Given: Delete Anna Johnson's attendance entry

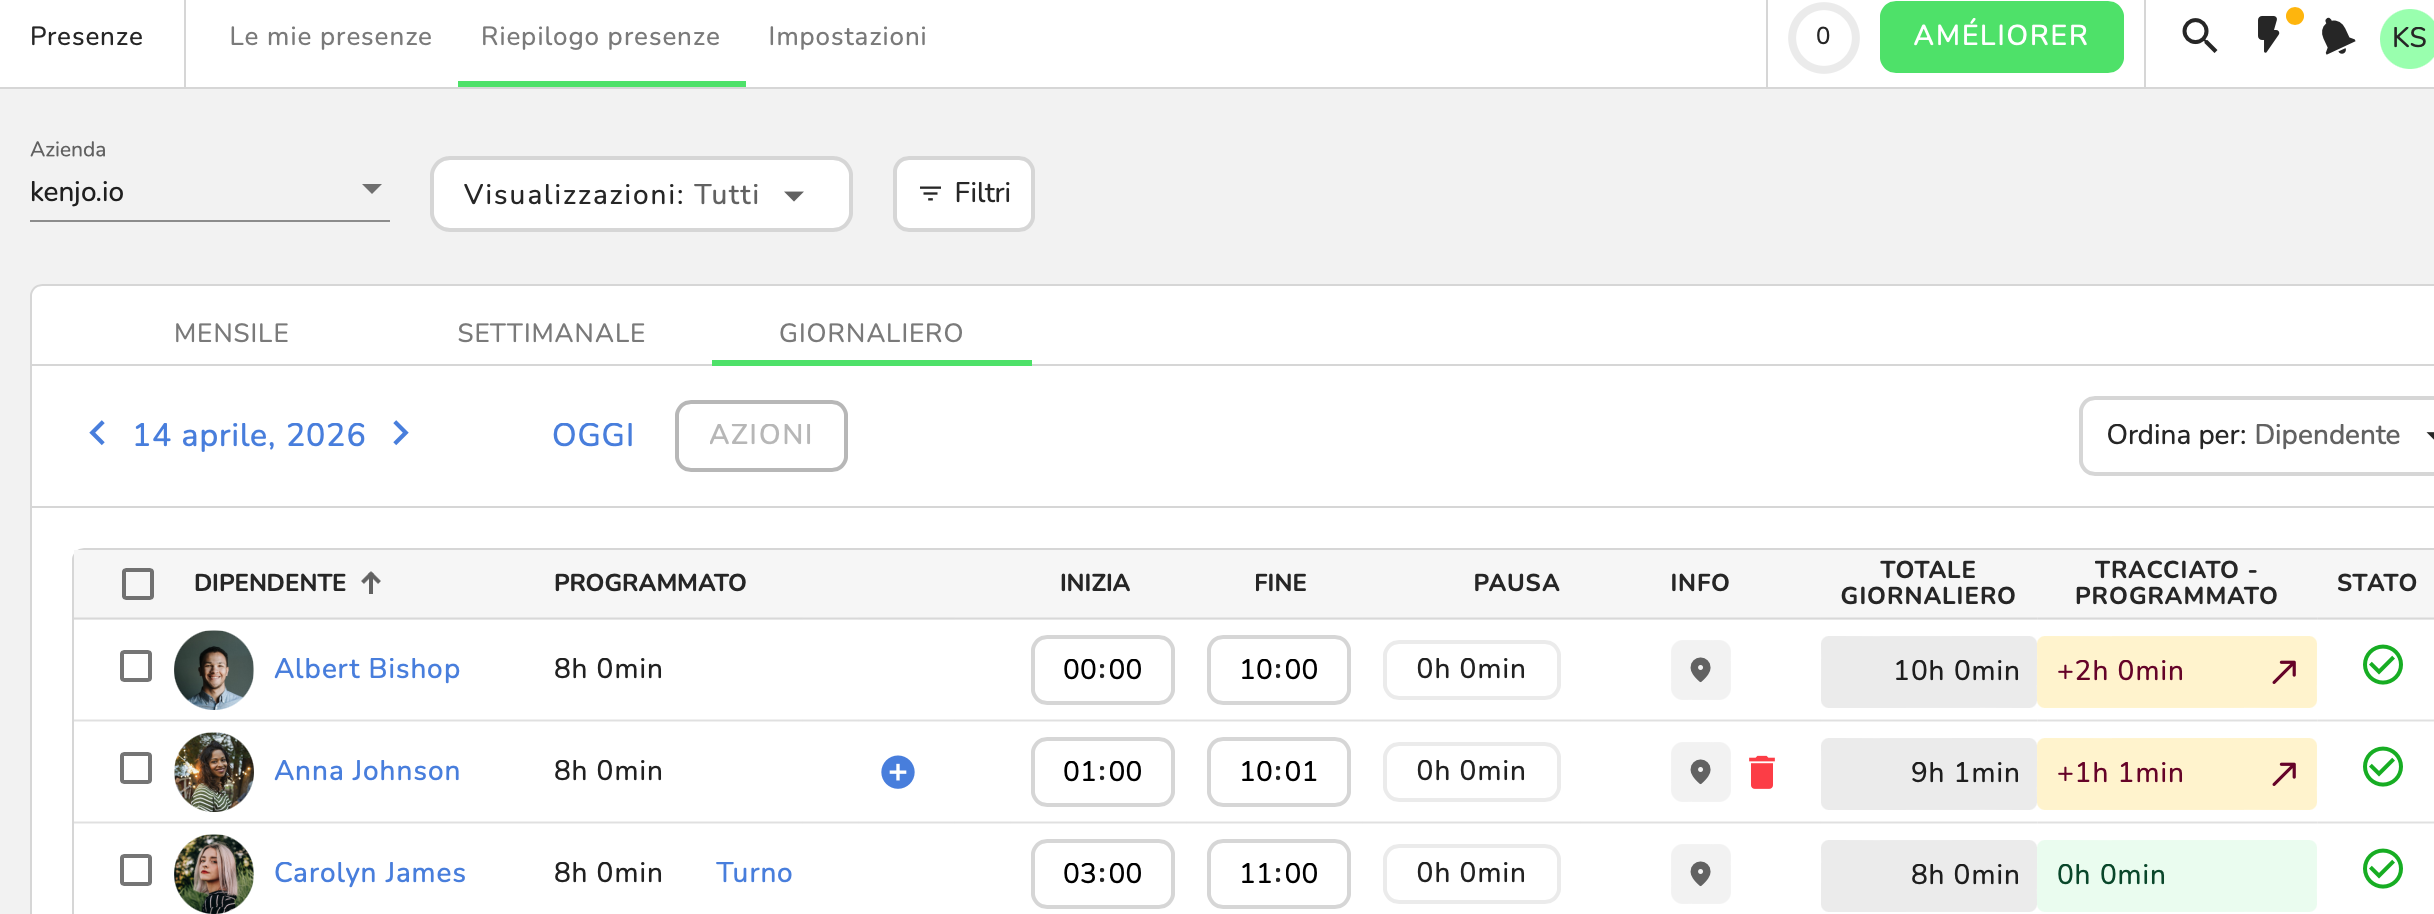Looking at the screenshot, I should click(1762, 772).
